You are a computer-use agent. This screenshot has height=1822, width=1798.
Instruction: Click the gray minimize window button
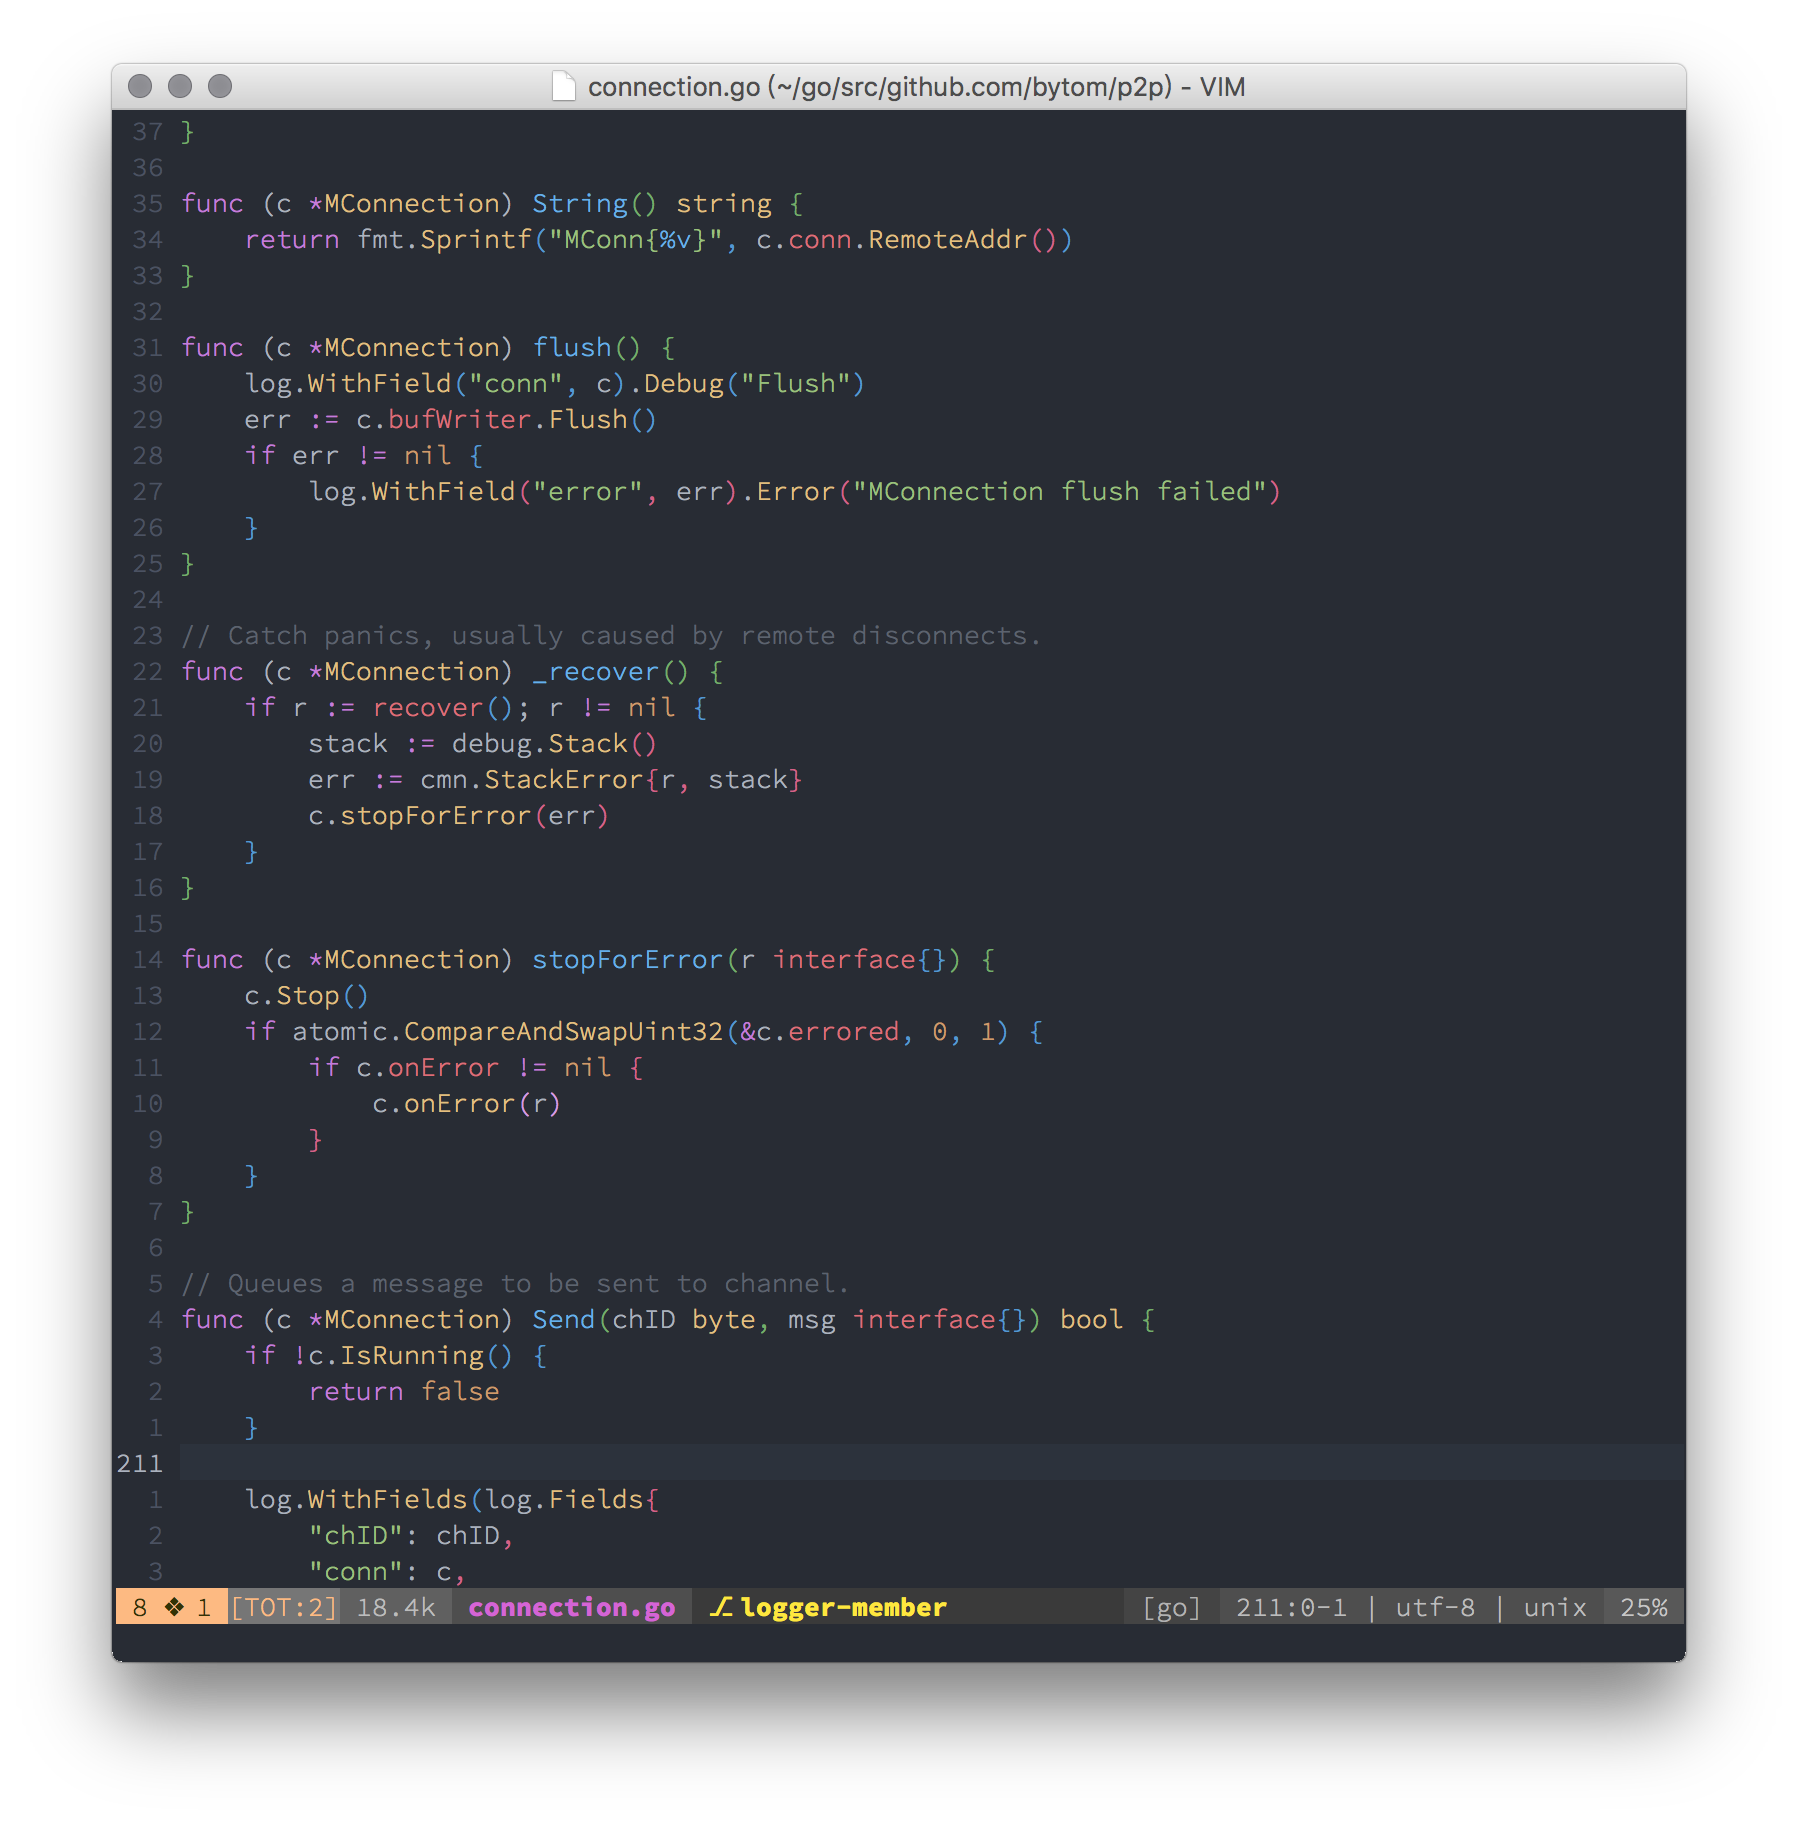click(x=180, y=87)
